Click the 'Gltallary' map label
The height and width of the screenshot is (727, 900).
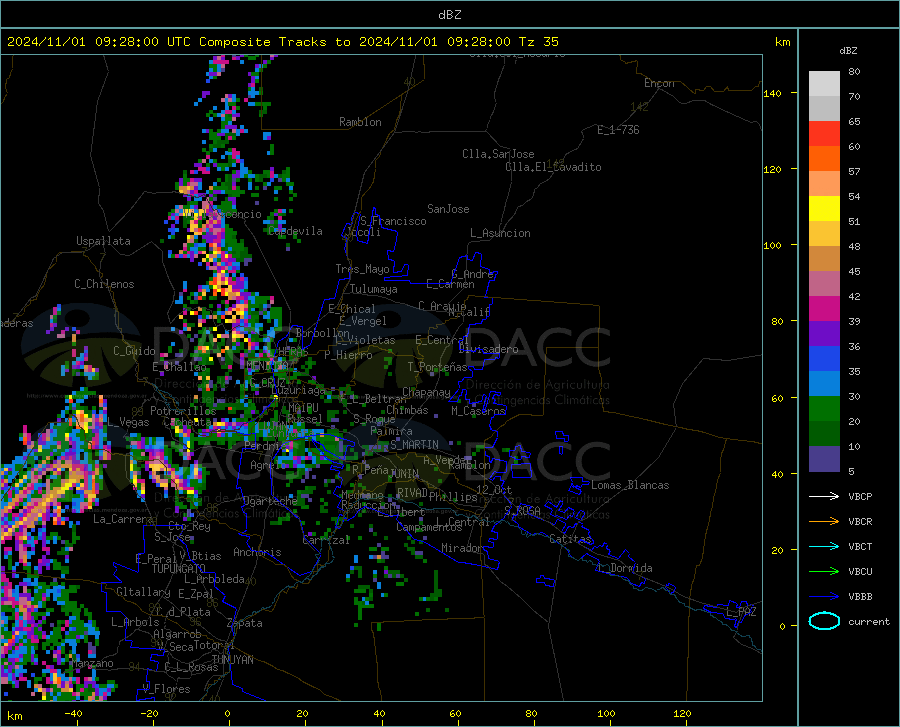(143, 592)
